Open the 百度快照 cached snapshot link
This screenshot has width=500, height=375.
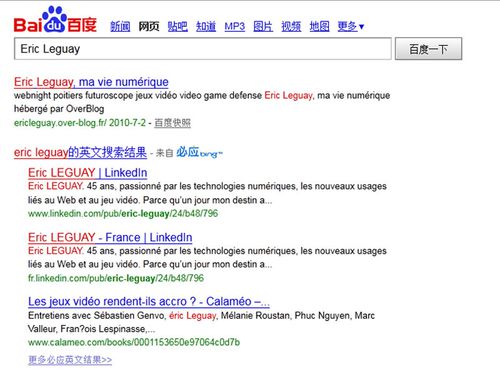click(x=172, y=123)
